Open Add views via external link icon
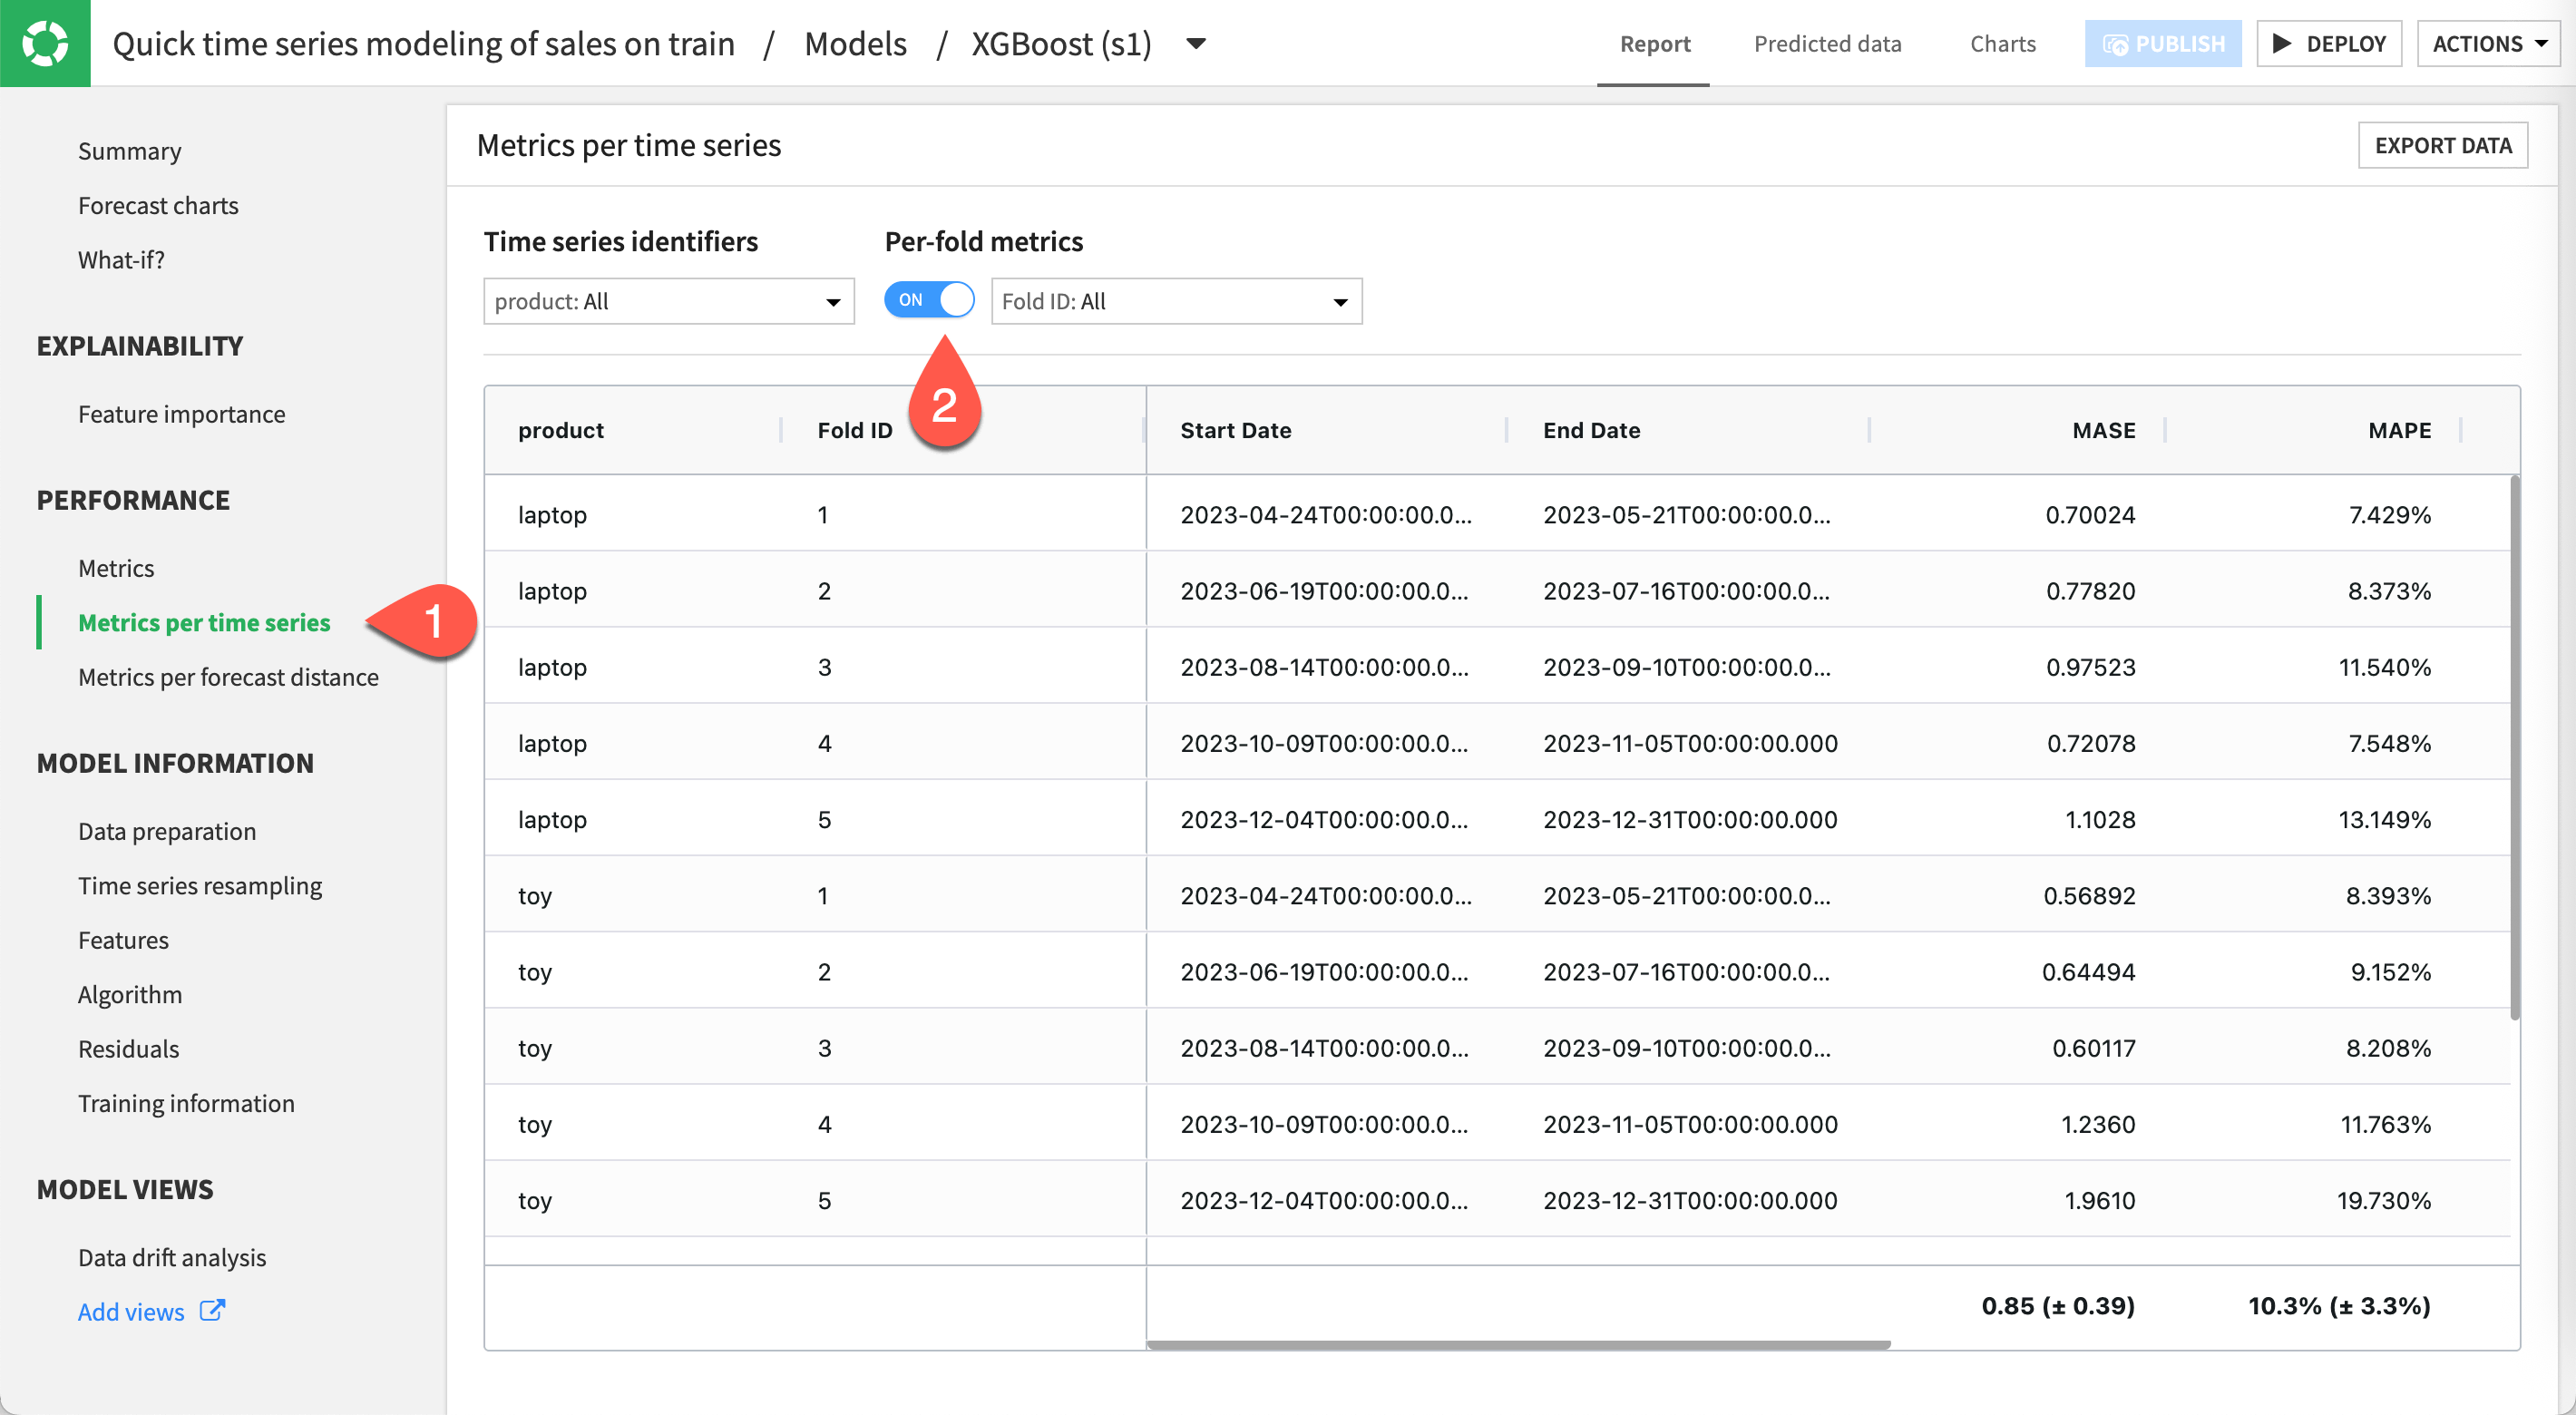 point(211,1311)
